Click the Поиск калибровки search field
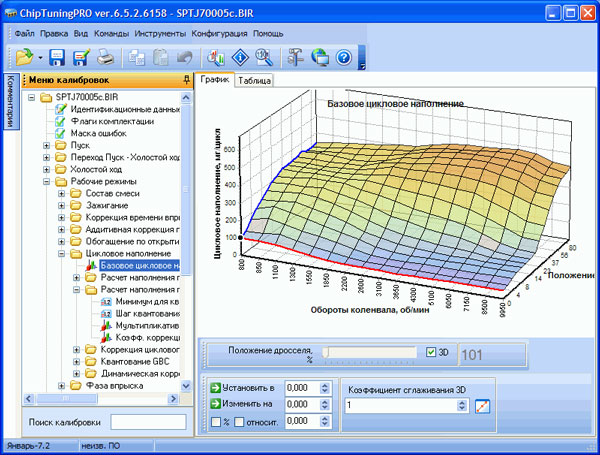The image size is (600, 455). click(148, 422)
